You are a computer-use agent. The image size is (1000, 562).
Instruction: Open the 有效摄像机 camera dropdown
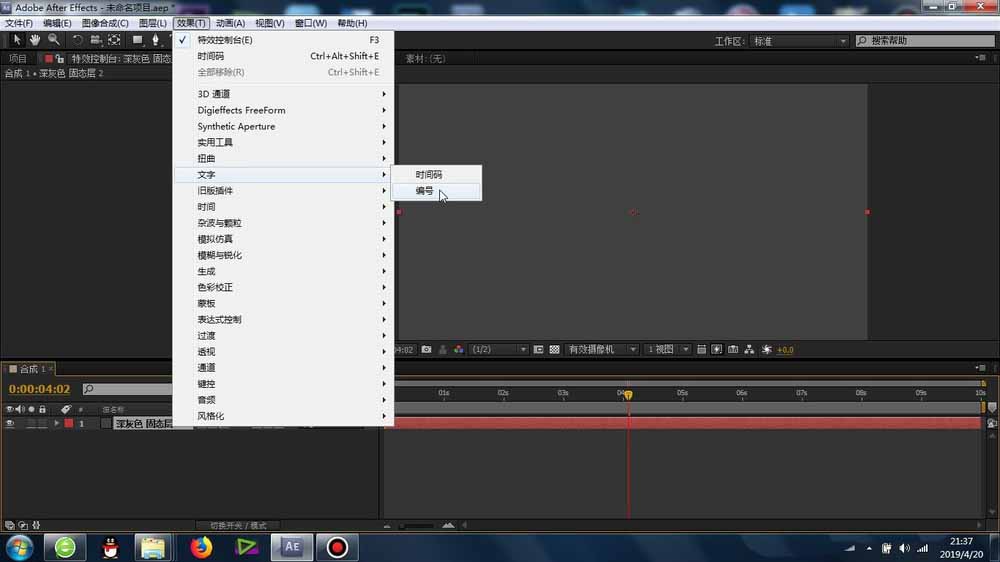coord(602,350)
